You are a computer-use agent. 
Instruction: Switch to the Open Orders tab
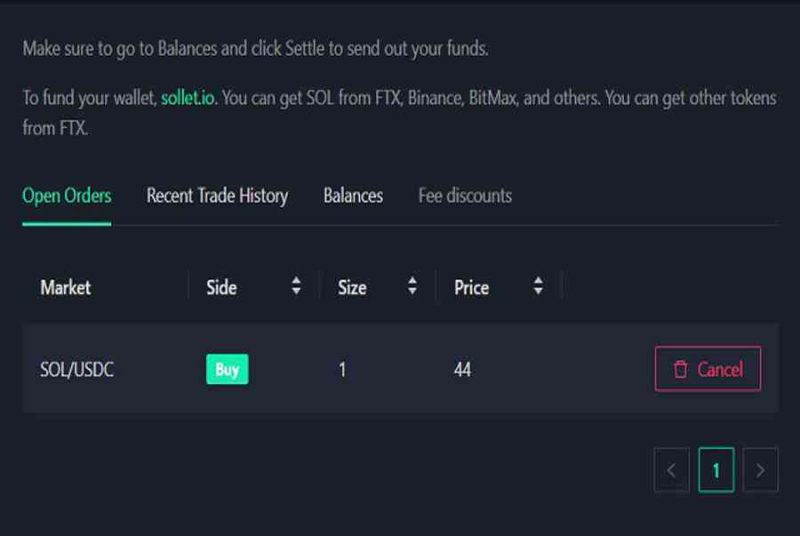[x=67, y=196]
